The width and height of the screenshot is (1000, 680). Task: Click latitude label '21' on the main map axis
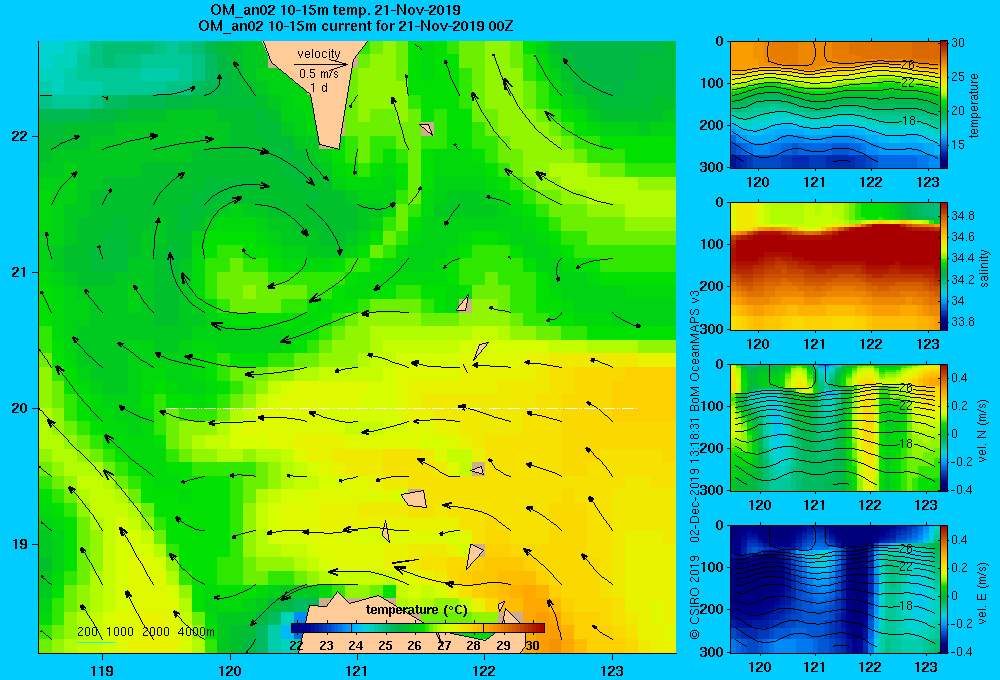pyautogui.click(x=20, y=272)
